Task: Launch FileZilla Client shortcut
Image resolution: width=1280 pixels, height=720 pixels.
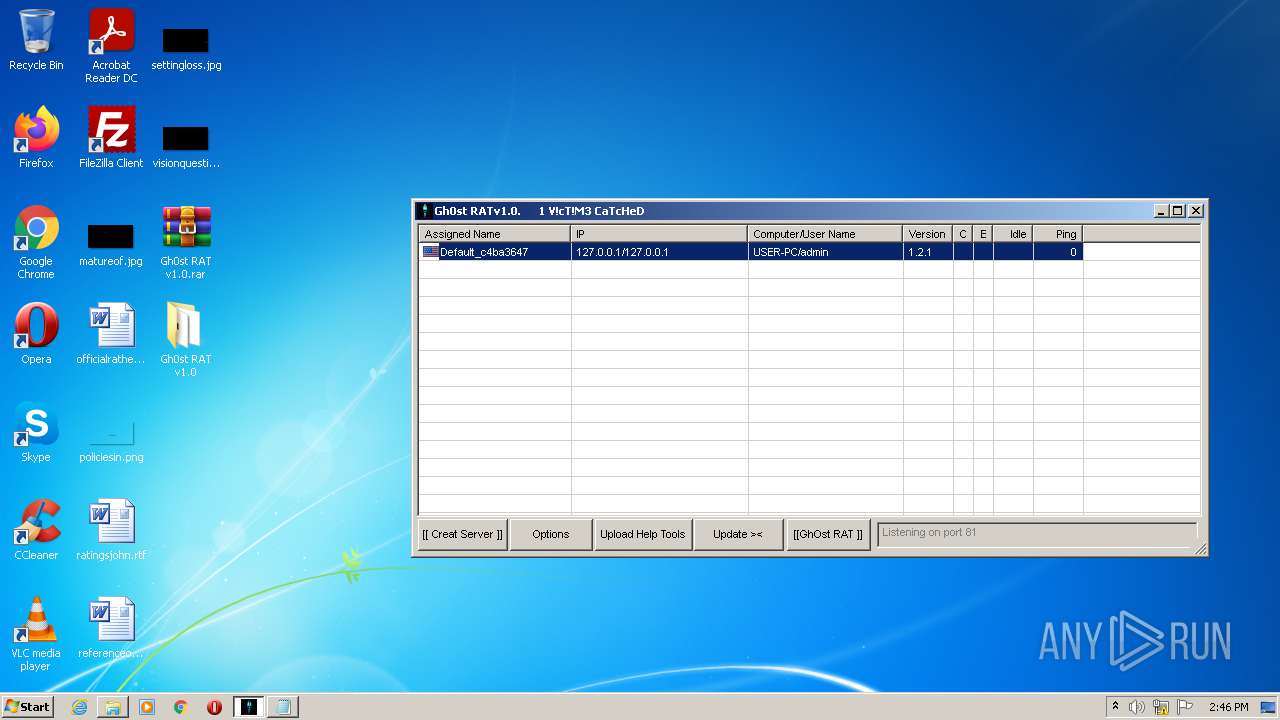Action: pyautogui.click(x=111, y=138)
